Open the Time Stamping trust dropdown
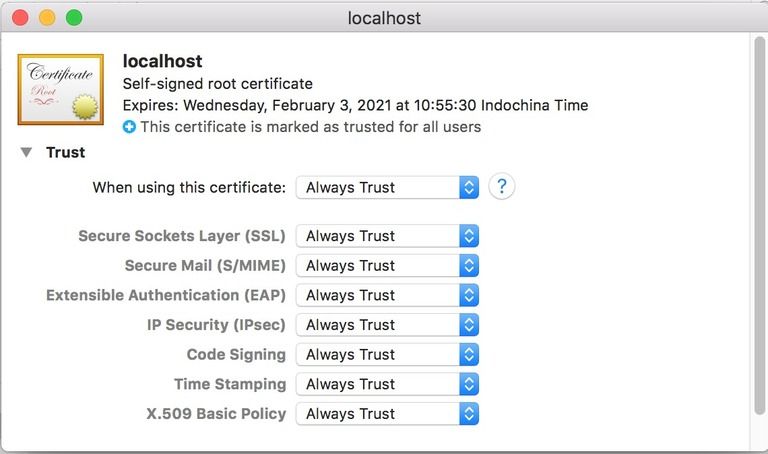Image resolution: width=768 pixels, height=454 pixels. tap(387, 384)
